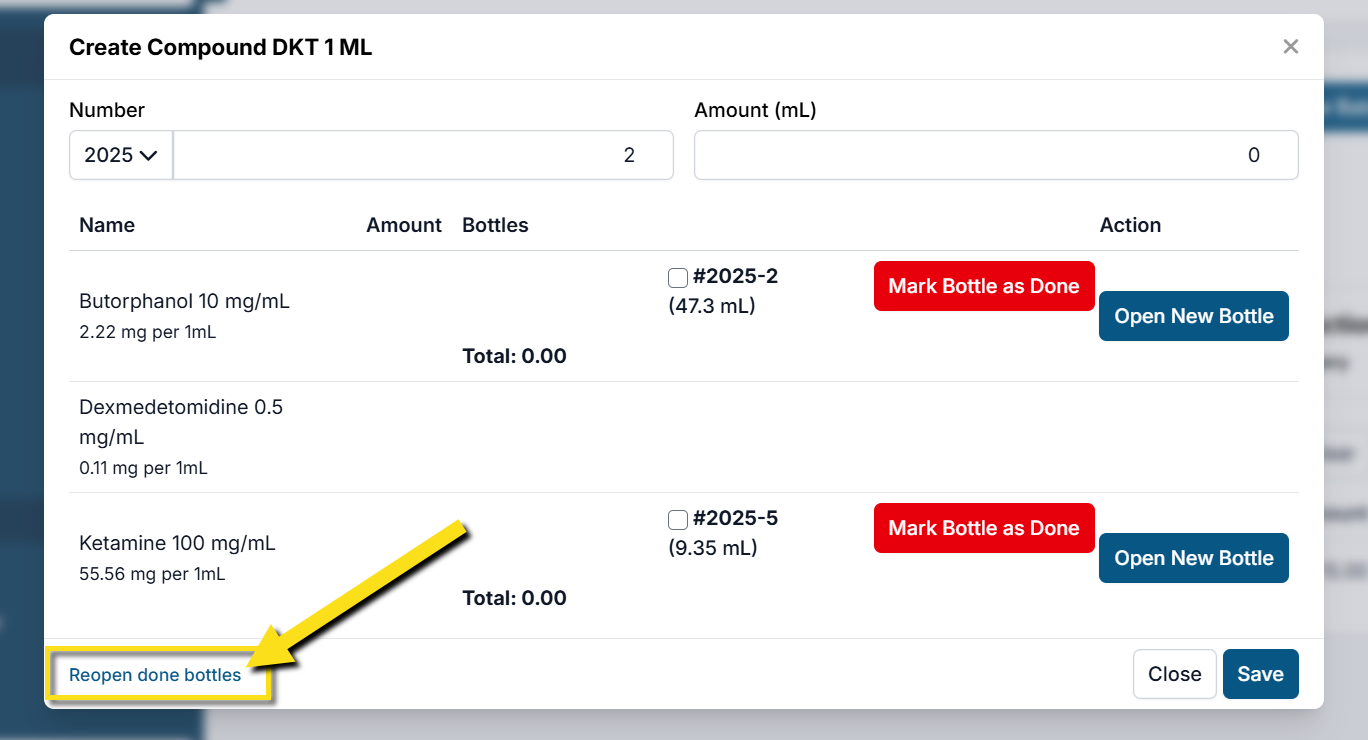1368x740 pixels.
Task: Click the #2025-5 bottle label
Action: [735, 519]
